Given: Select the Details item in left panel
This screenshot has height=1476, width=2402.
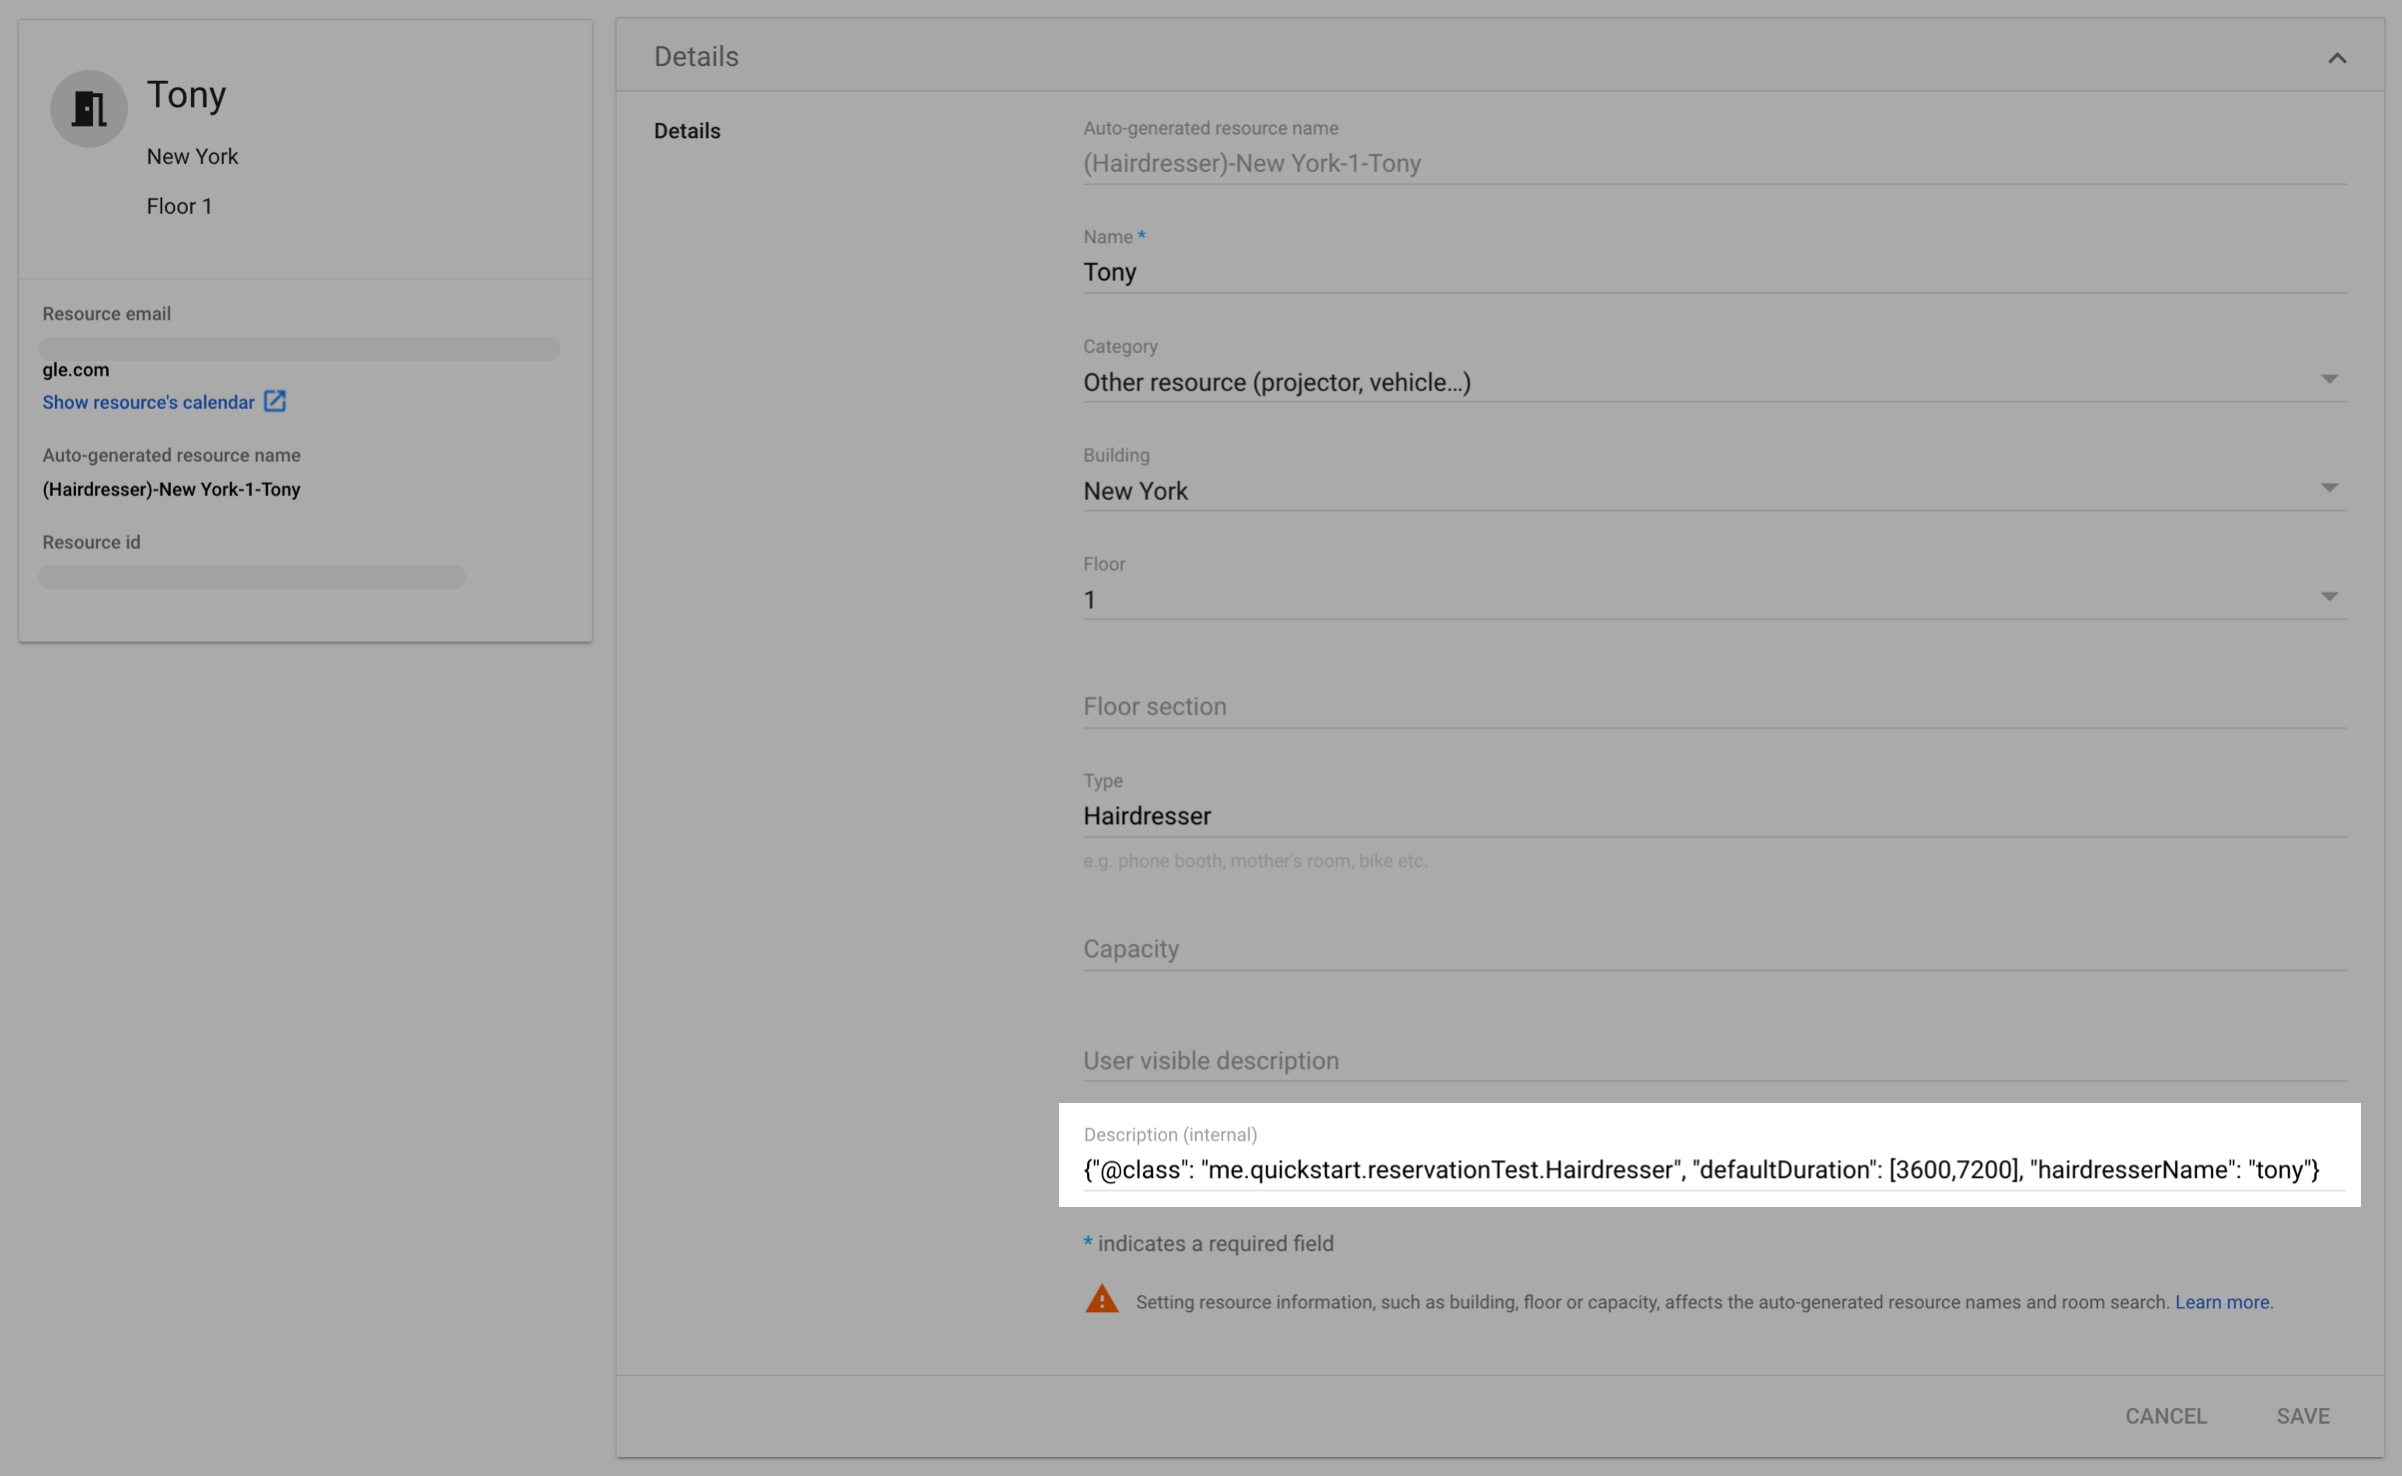Looking at the screenshot, I should click(686, 130).
